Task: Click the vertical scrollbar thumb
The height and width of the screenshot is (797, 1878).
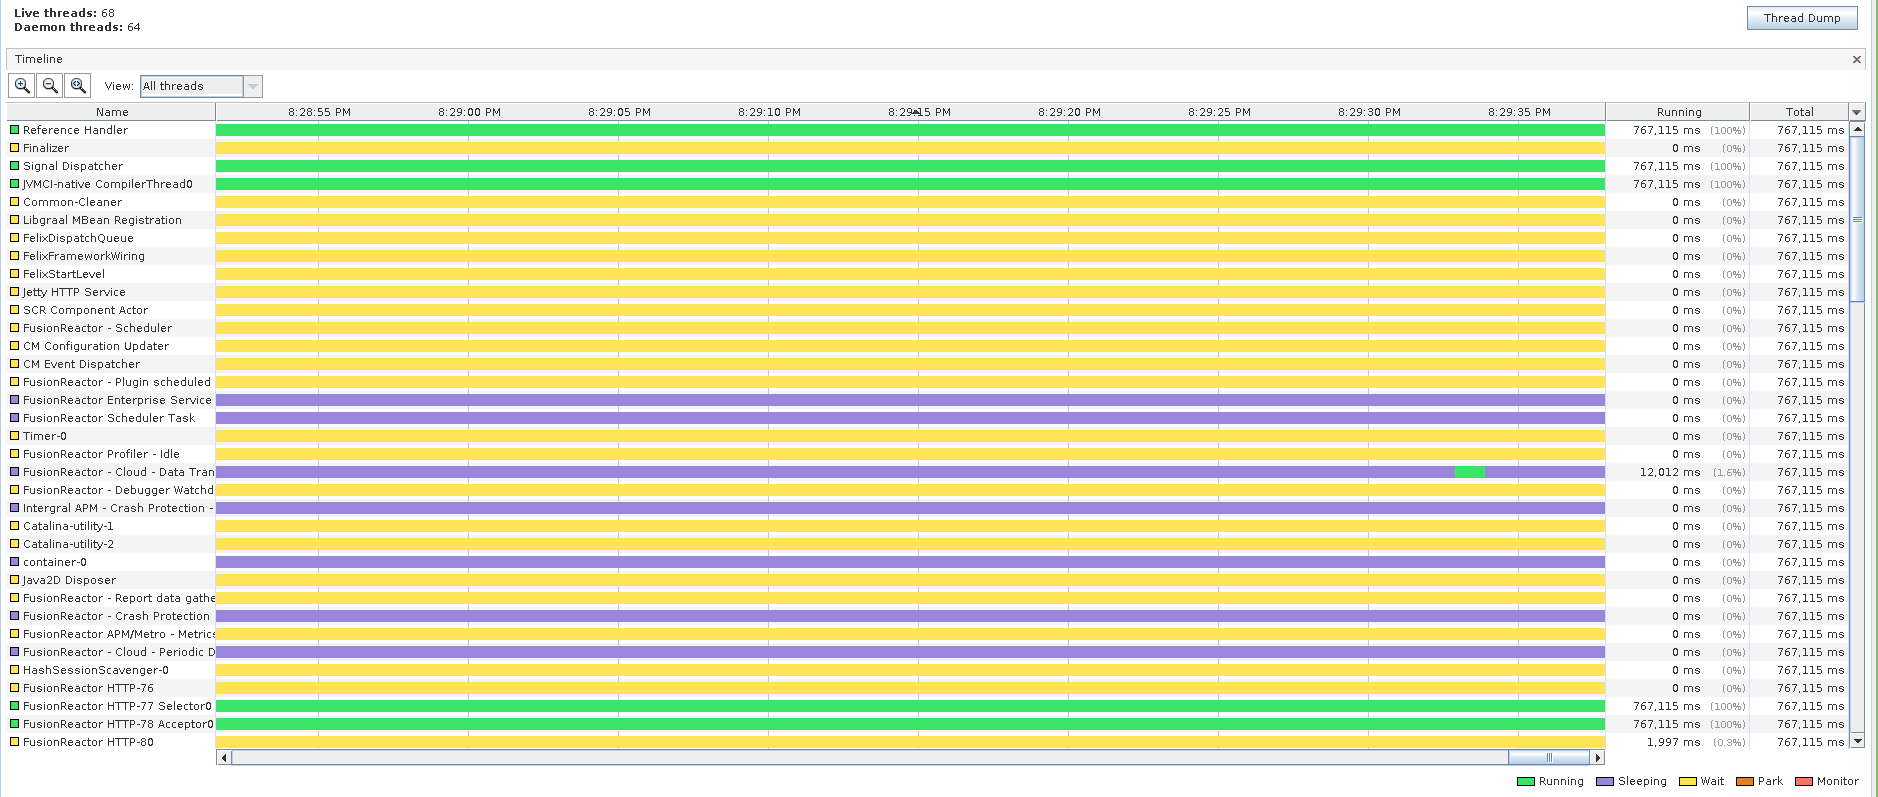Action: click(1858, 219)
